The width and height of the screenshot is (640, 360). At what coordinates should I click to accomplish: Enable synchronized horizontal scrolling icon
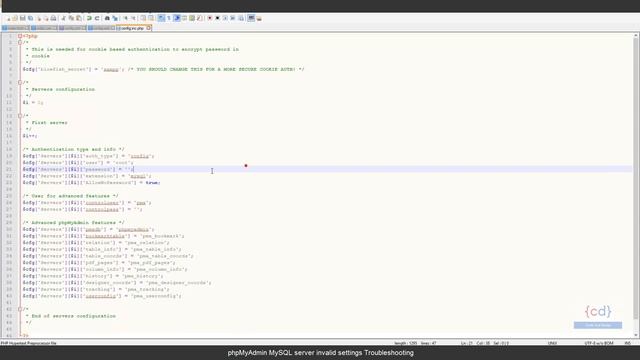click(151, 18)
